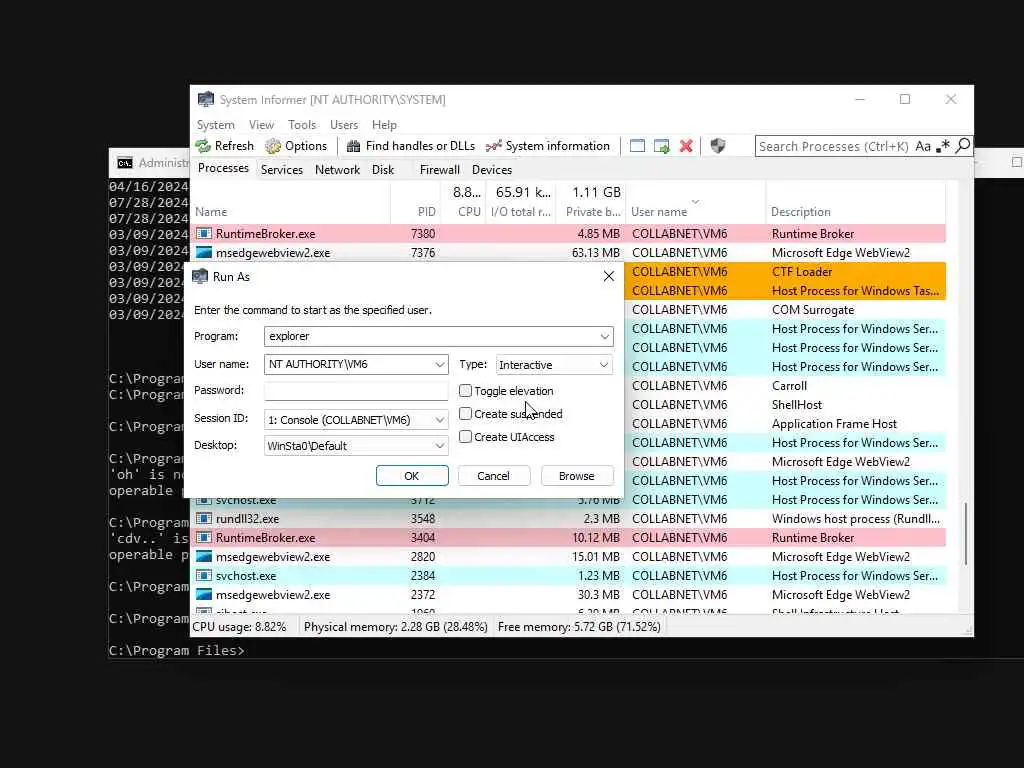The height and width of the screenshot is (768, 1024).
Task: Select the ShellHost row
Action: click(x=785, y=405)
